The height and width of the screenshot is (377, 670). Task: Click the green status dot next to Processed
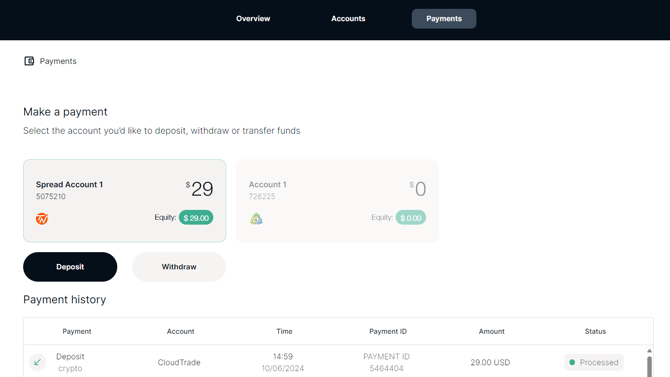coord(572,362)
